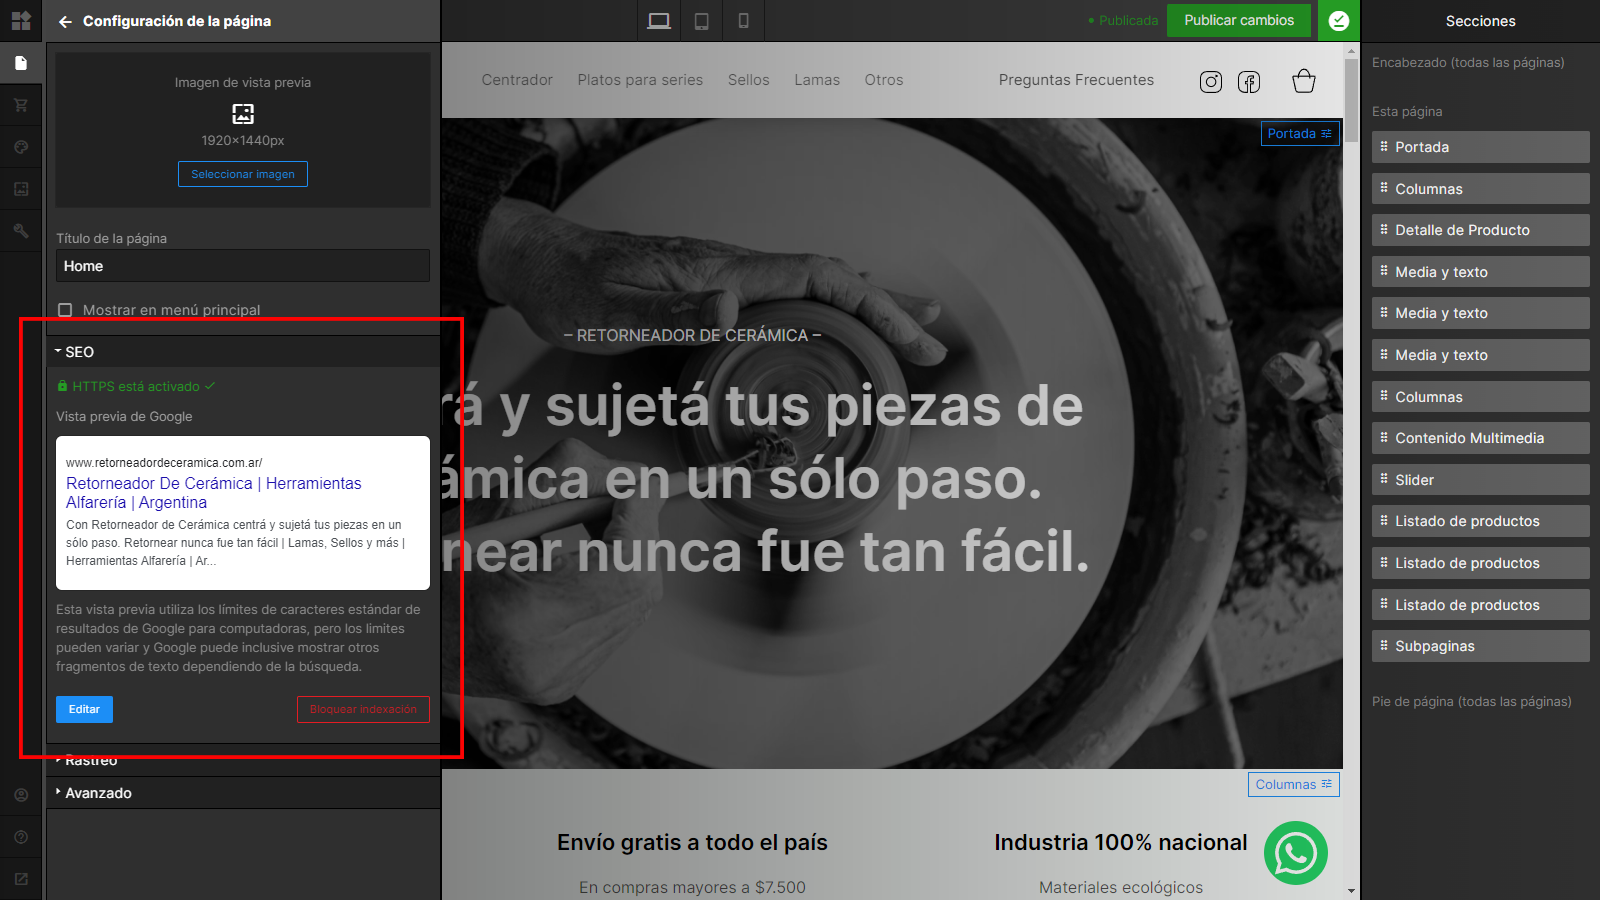This screenshot has width=1600, height=900.
Task: Open the shopping basket icon
Action: click(x=1304, y=81)
